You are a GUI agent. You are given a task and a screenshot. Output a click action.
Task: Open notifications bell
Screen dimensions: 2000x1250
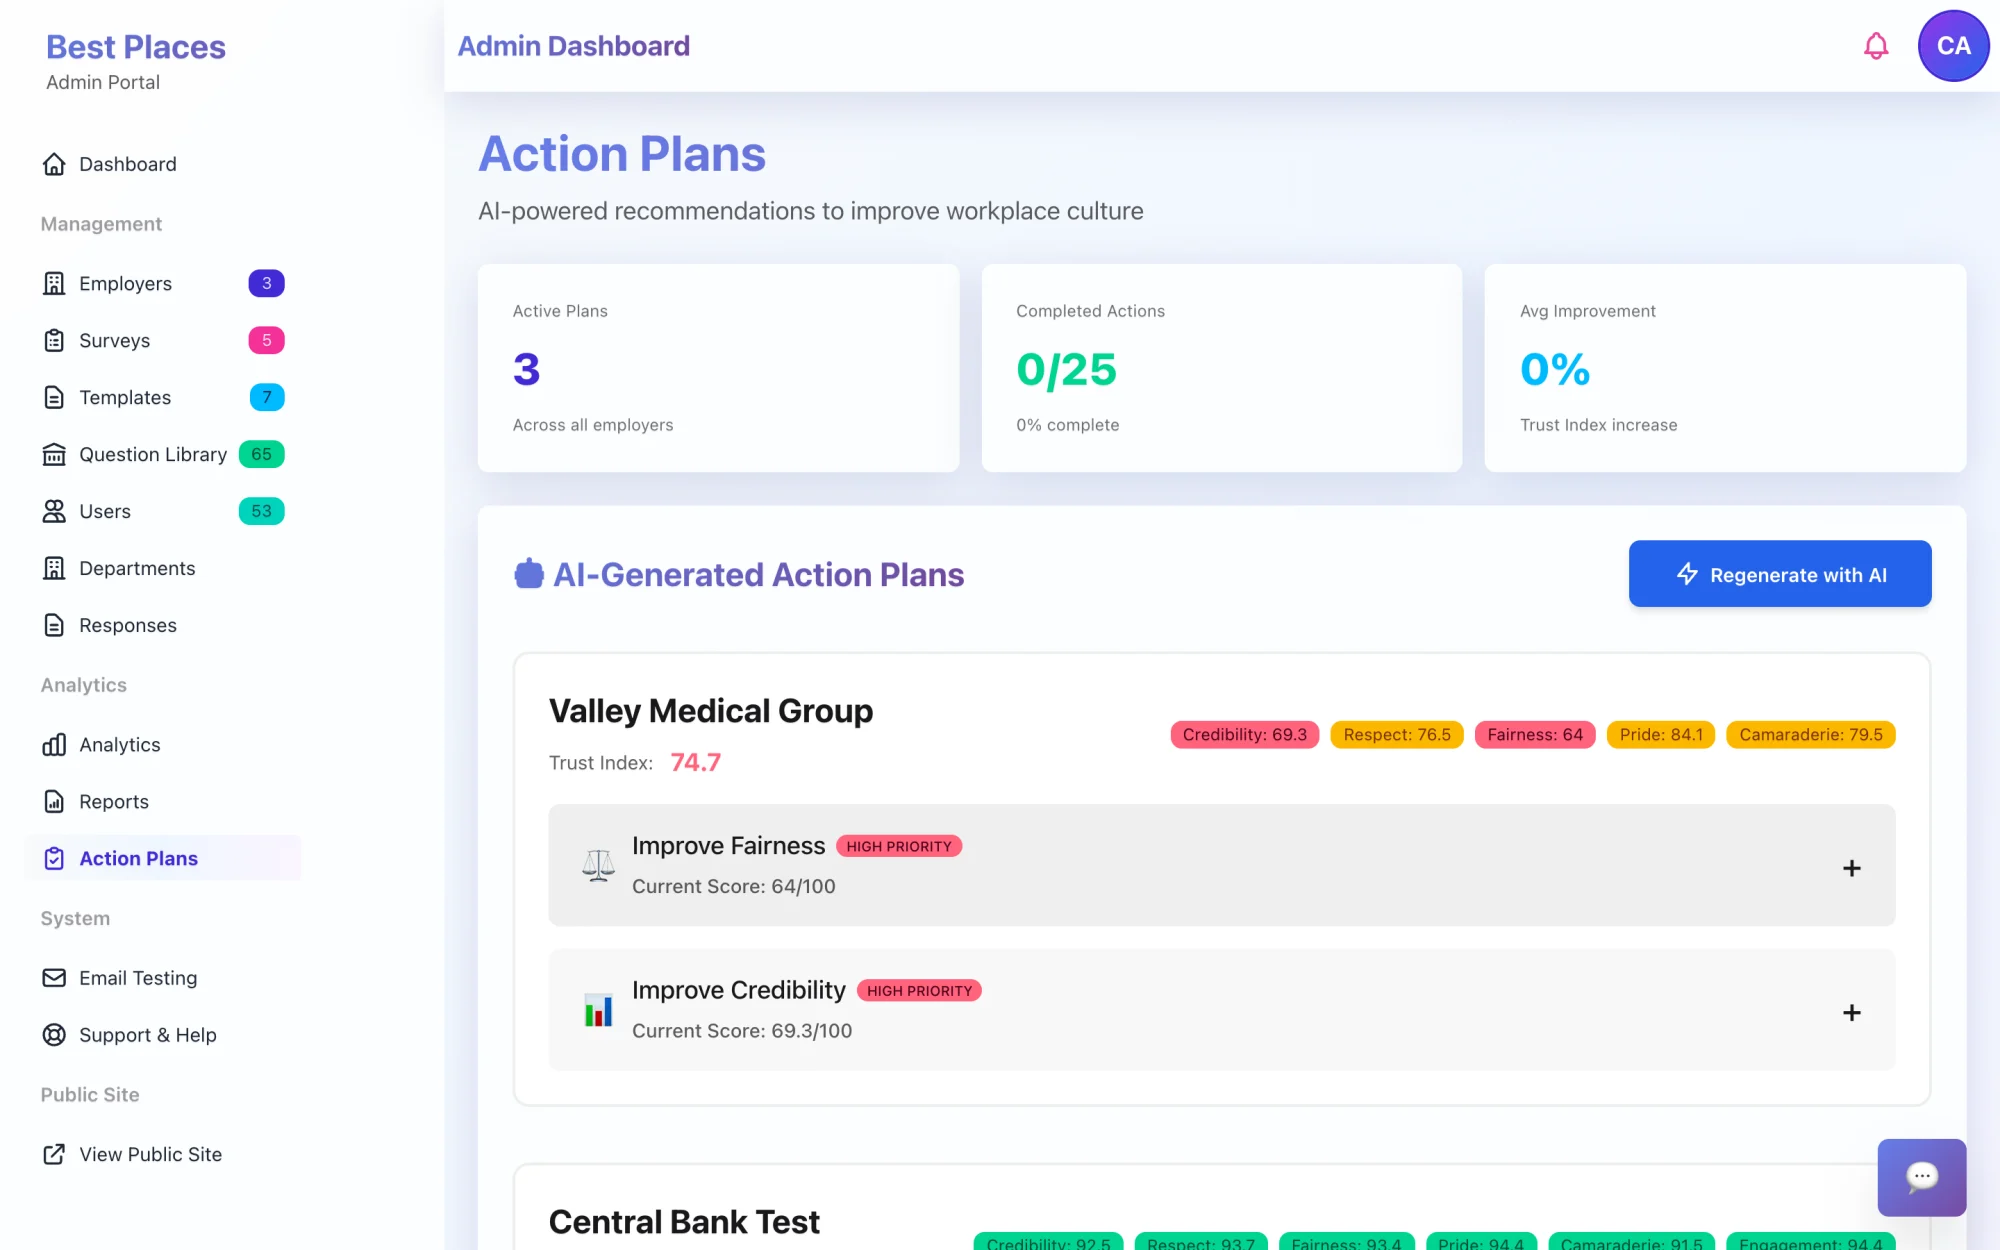click(1876, 46)
